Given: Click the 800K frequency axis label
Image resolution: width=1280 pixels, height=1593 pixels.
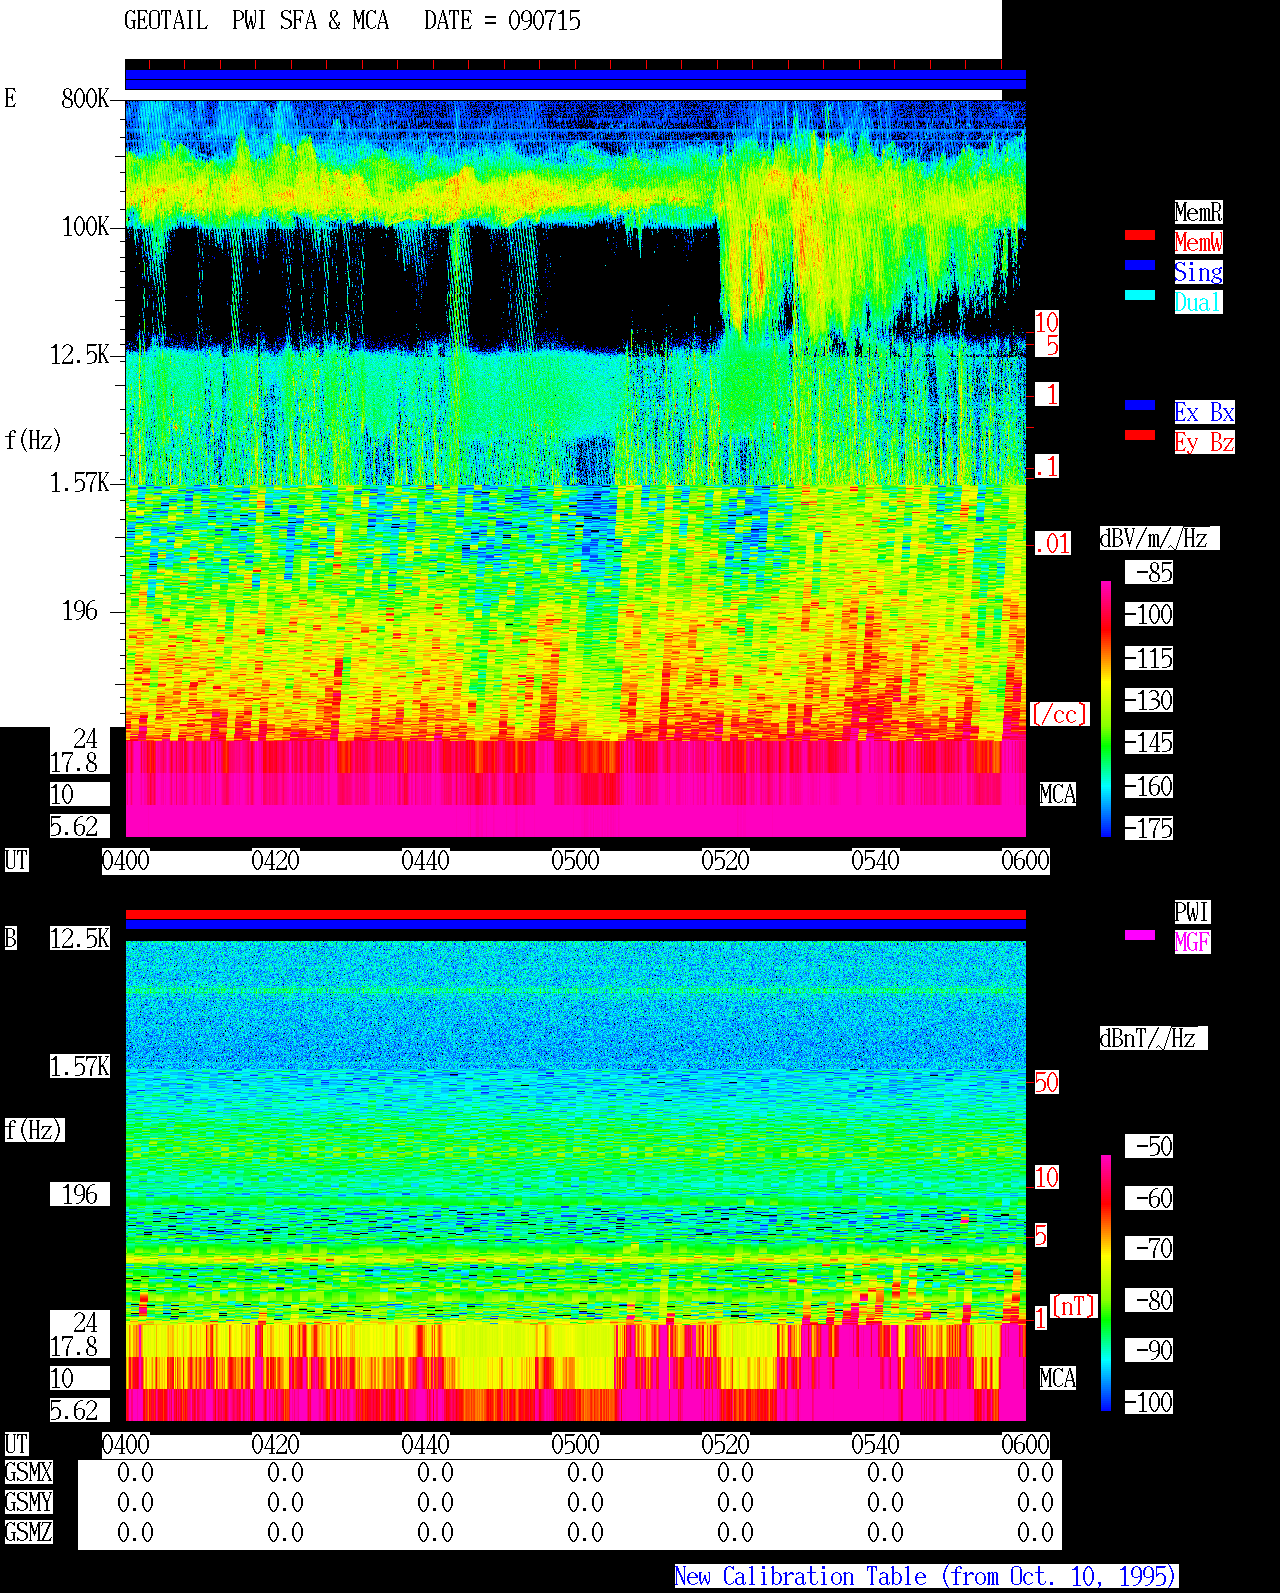Looking at the screenshot, I should click(x=86, y=98).
